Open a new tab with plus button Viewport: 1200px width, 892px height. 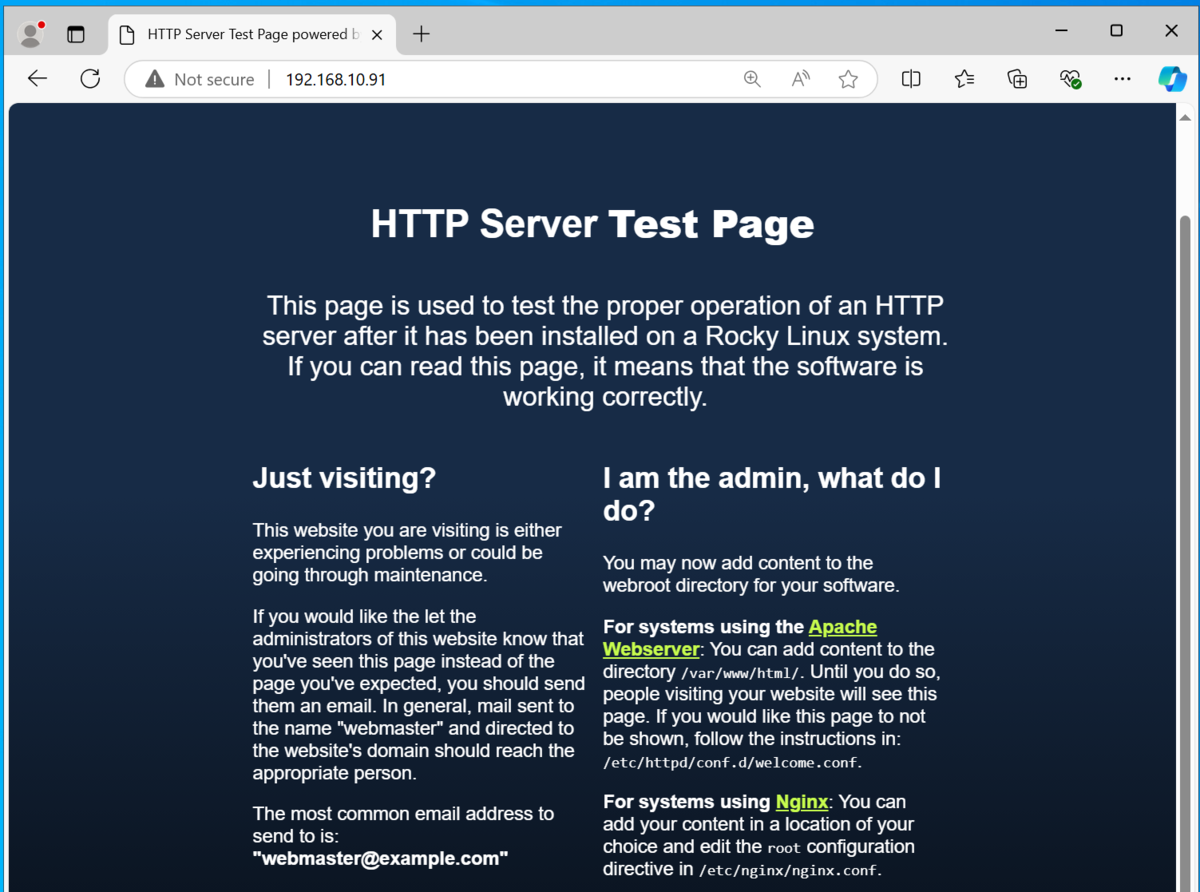pos(421,34)
